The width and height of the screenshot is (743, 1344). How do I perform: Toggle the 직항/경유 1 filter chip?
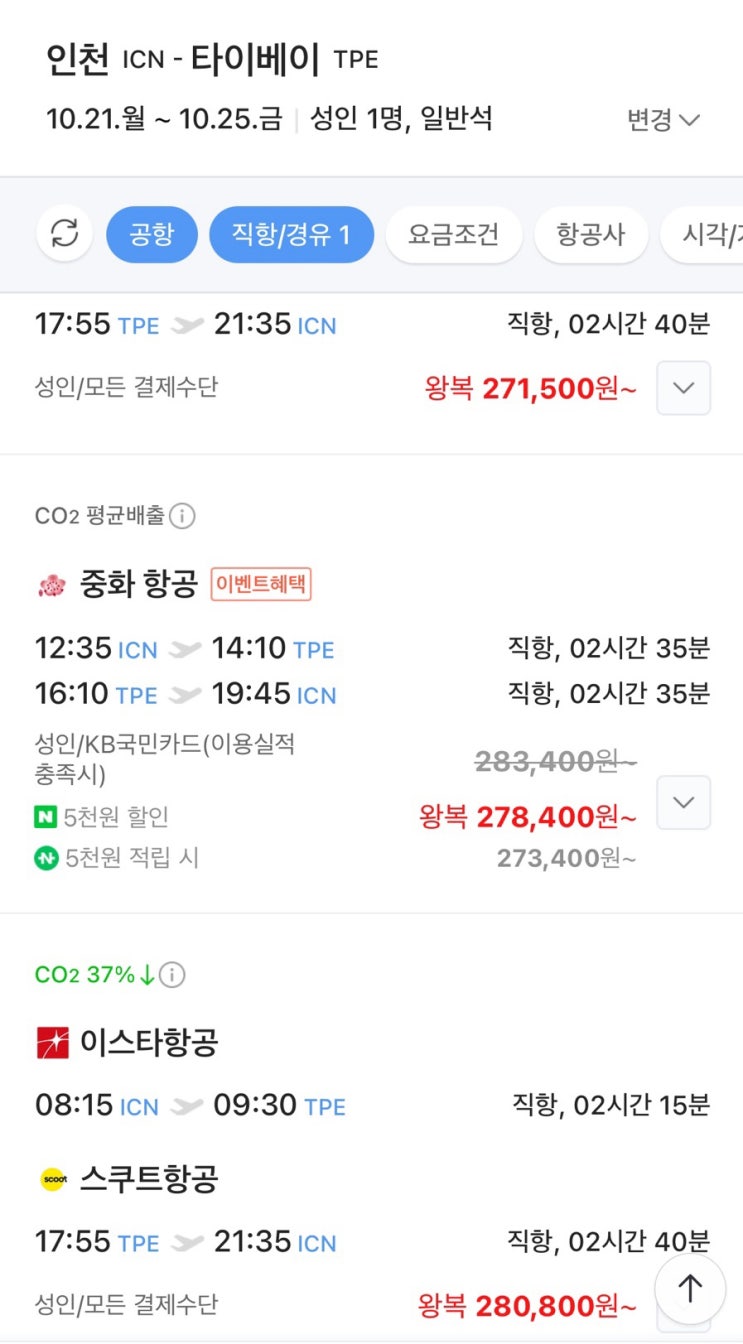tap(291, 235)
